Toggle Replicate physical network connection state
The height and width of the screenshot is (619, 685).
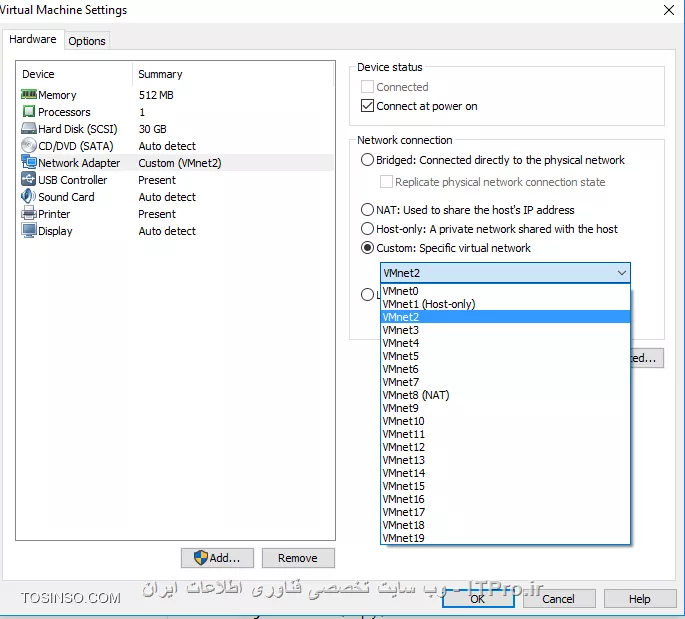point(386,182)
